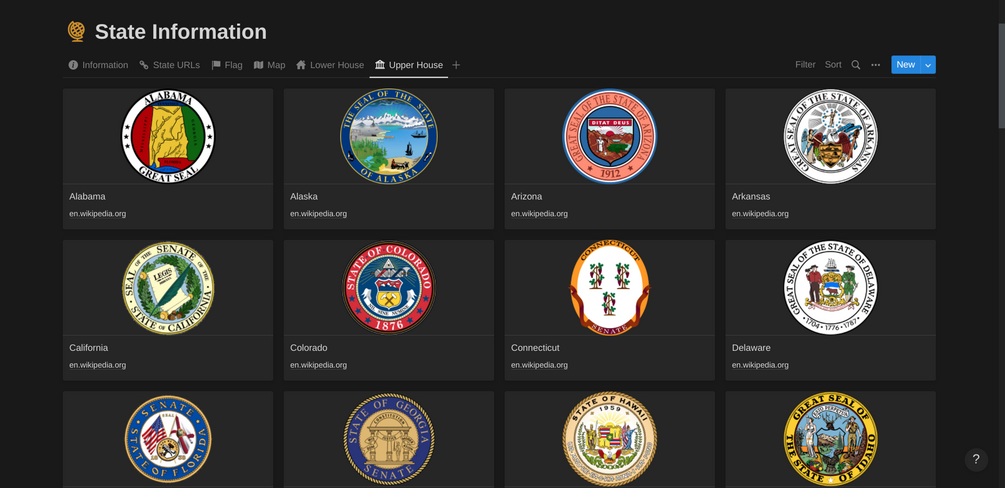Open the Sort options
The height and width of the screenshot is (488, 1005).
pos(833,65)
